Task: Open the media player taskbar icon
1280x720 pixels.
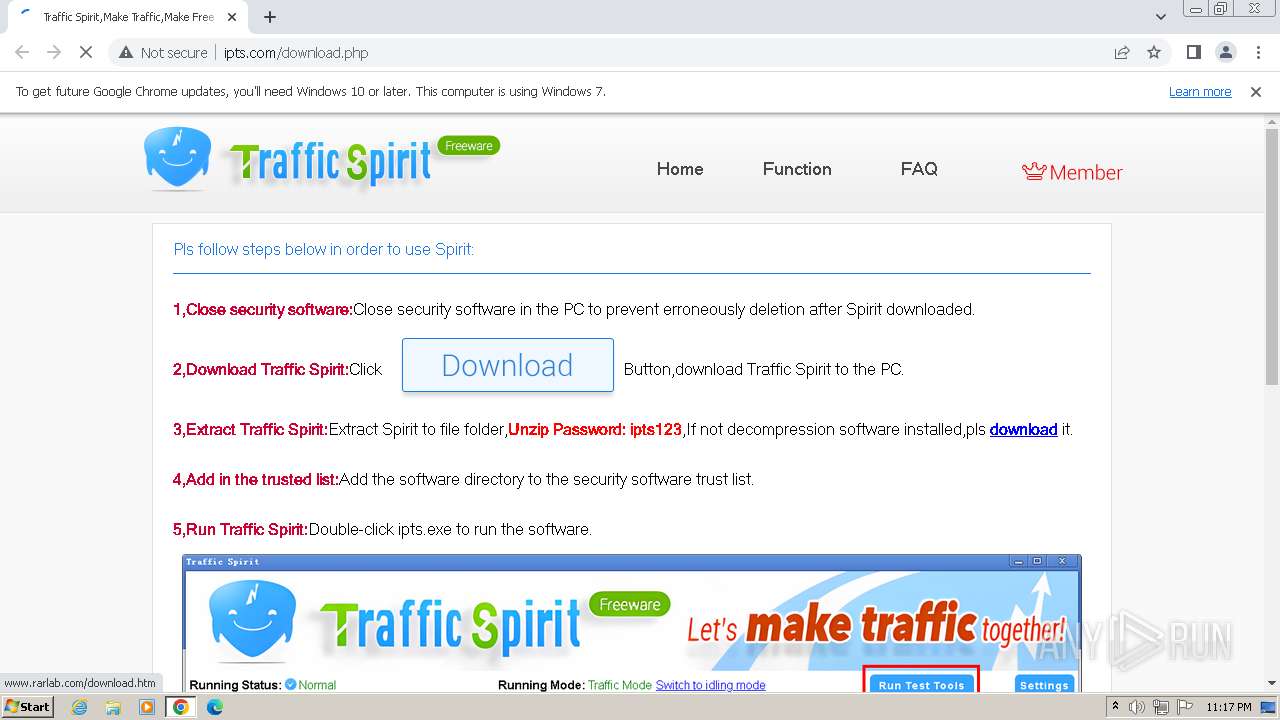Action: [147, 707]
